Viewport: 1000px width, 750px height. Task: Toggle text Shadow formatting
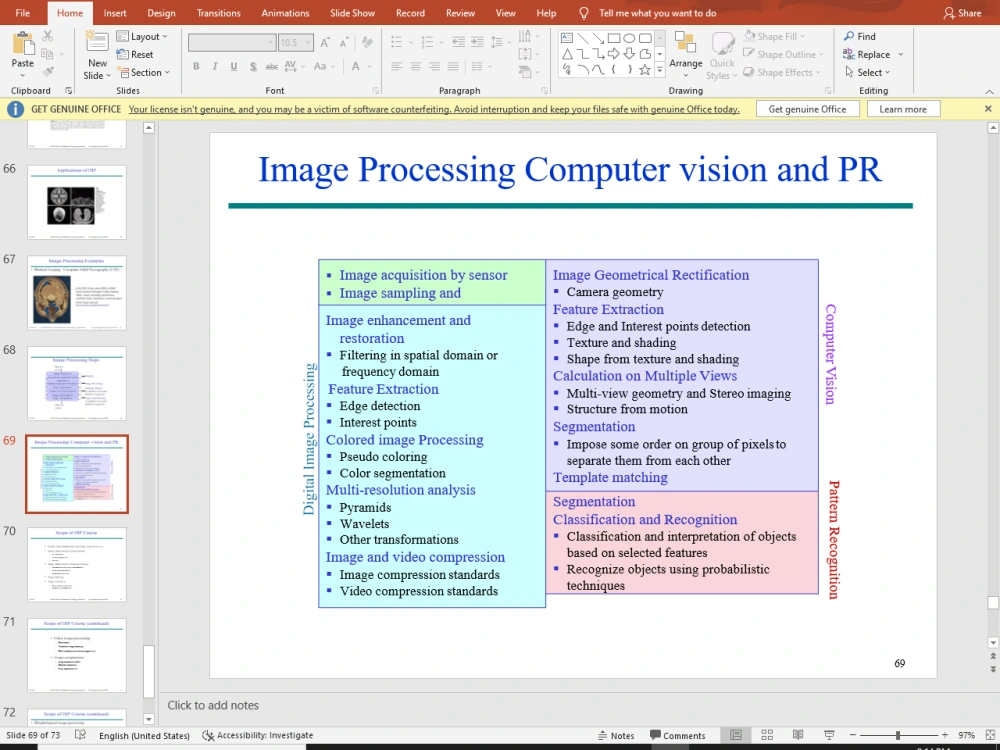tap(253, 66)
